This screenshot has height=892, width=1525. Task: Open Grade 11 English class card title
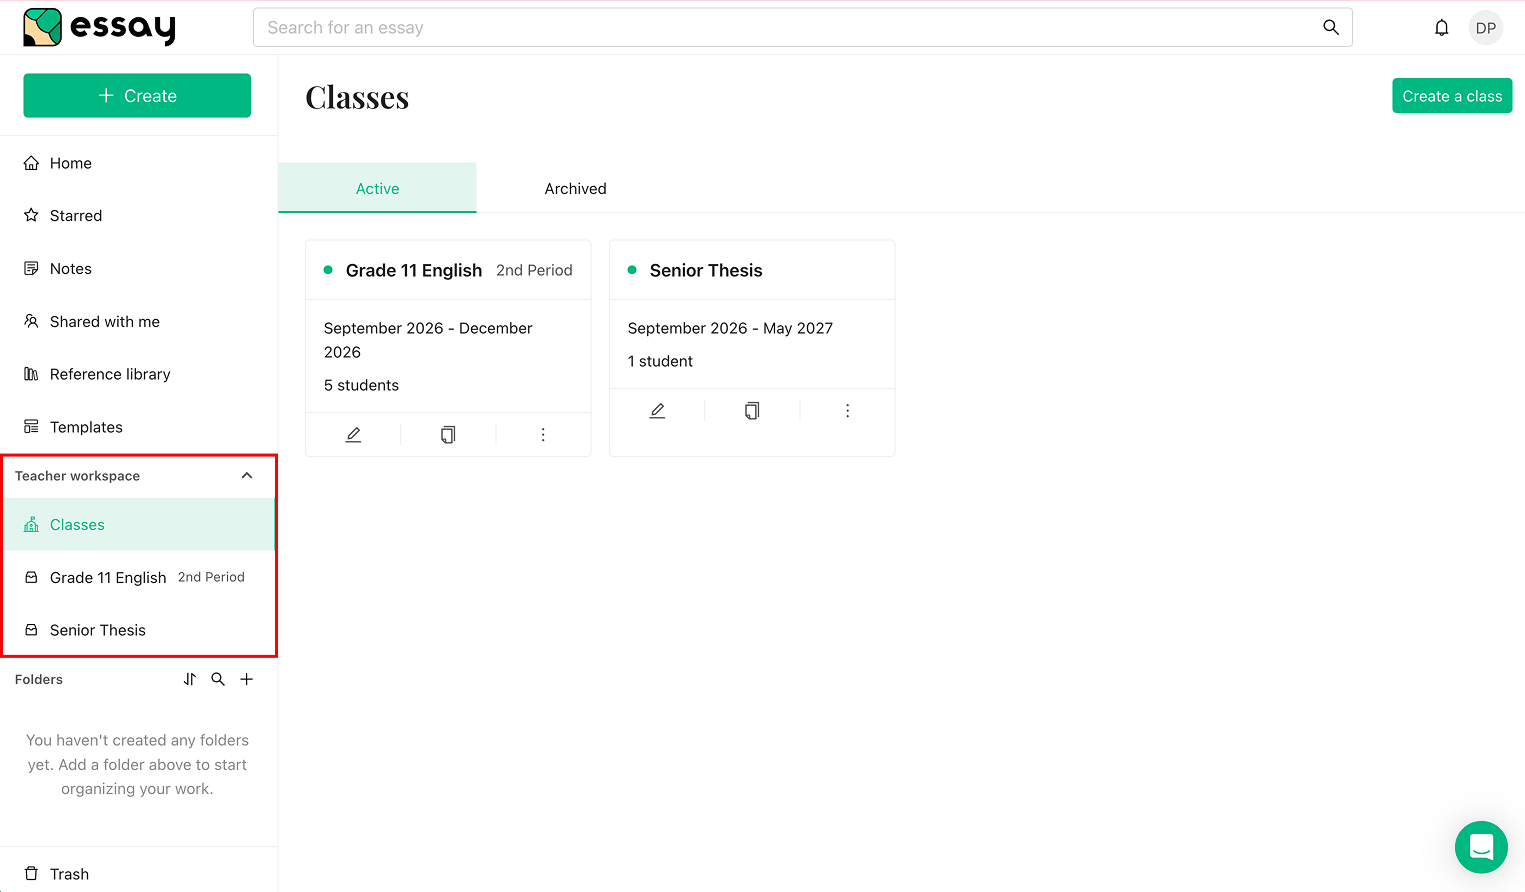[414, 270]
